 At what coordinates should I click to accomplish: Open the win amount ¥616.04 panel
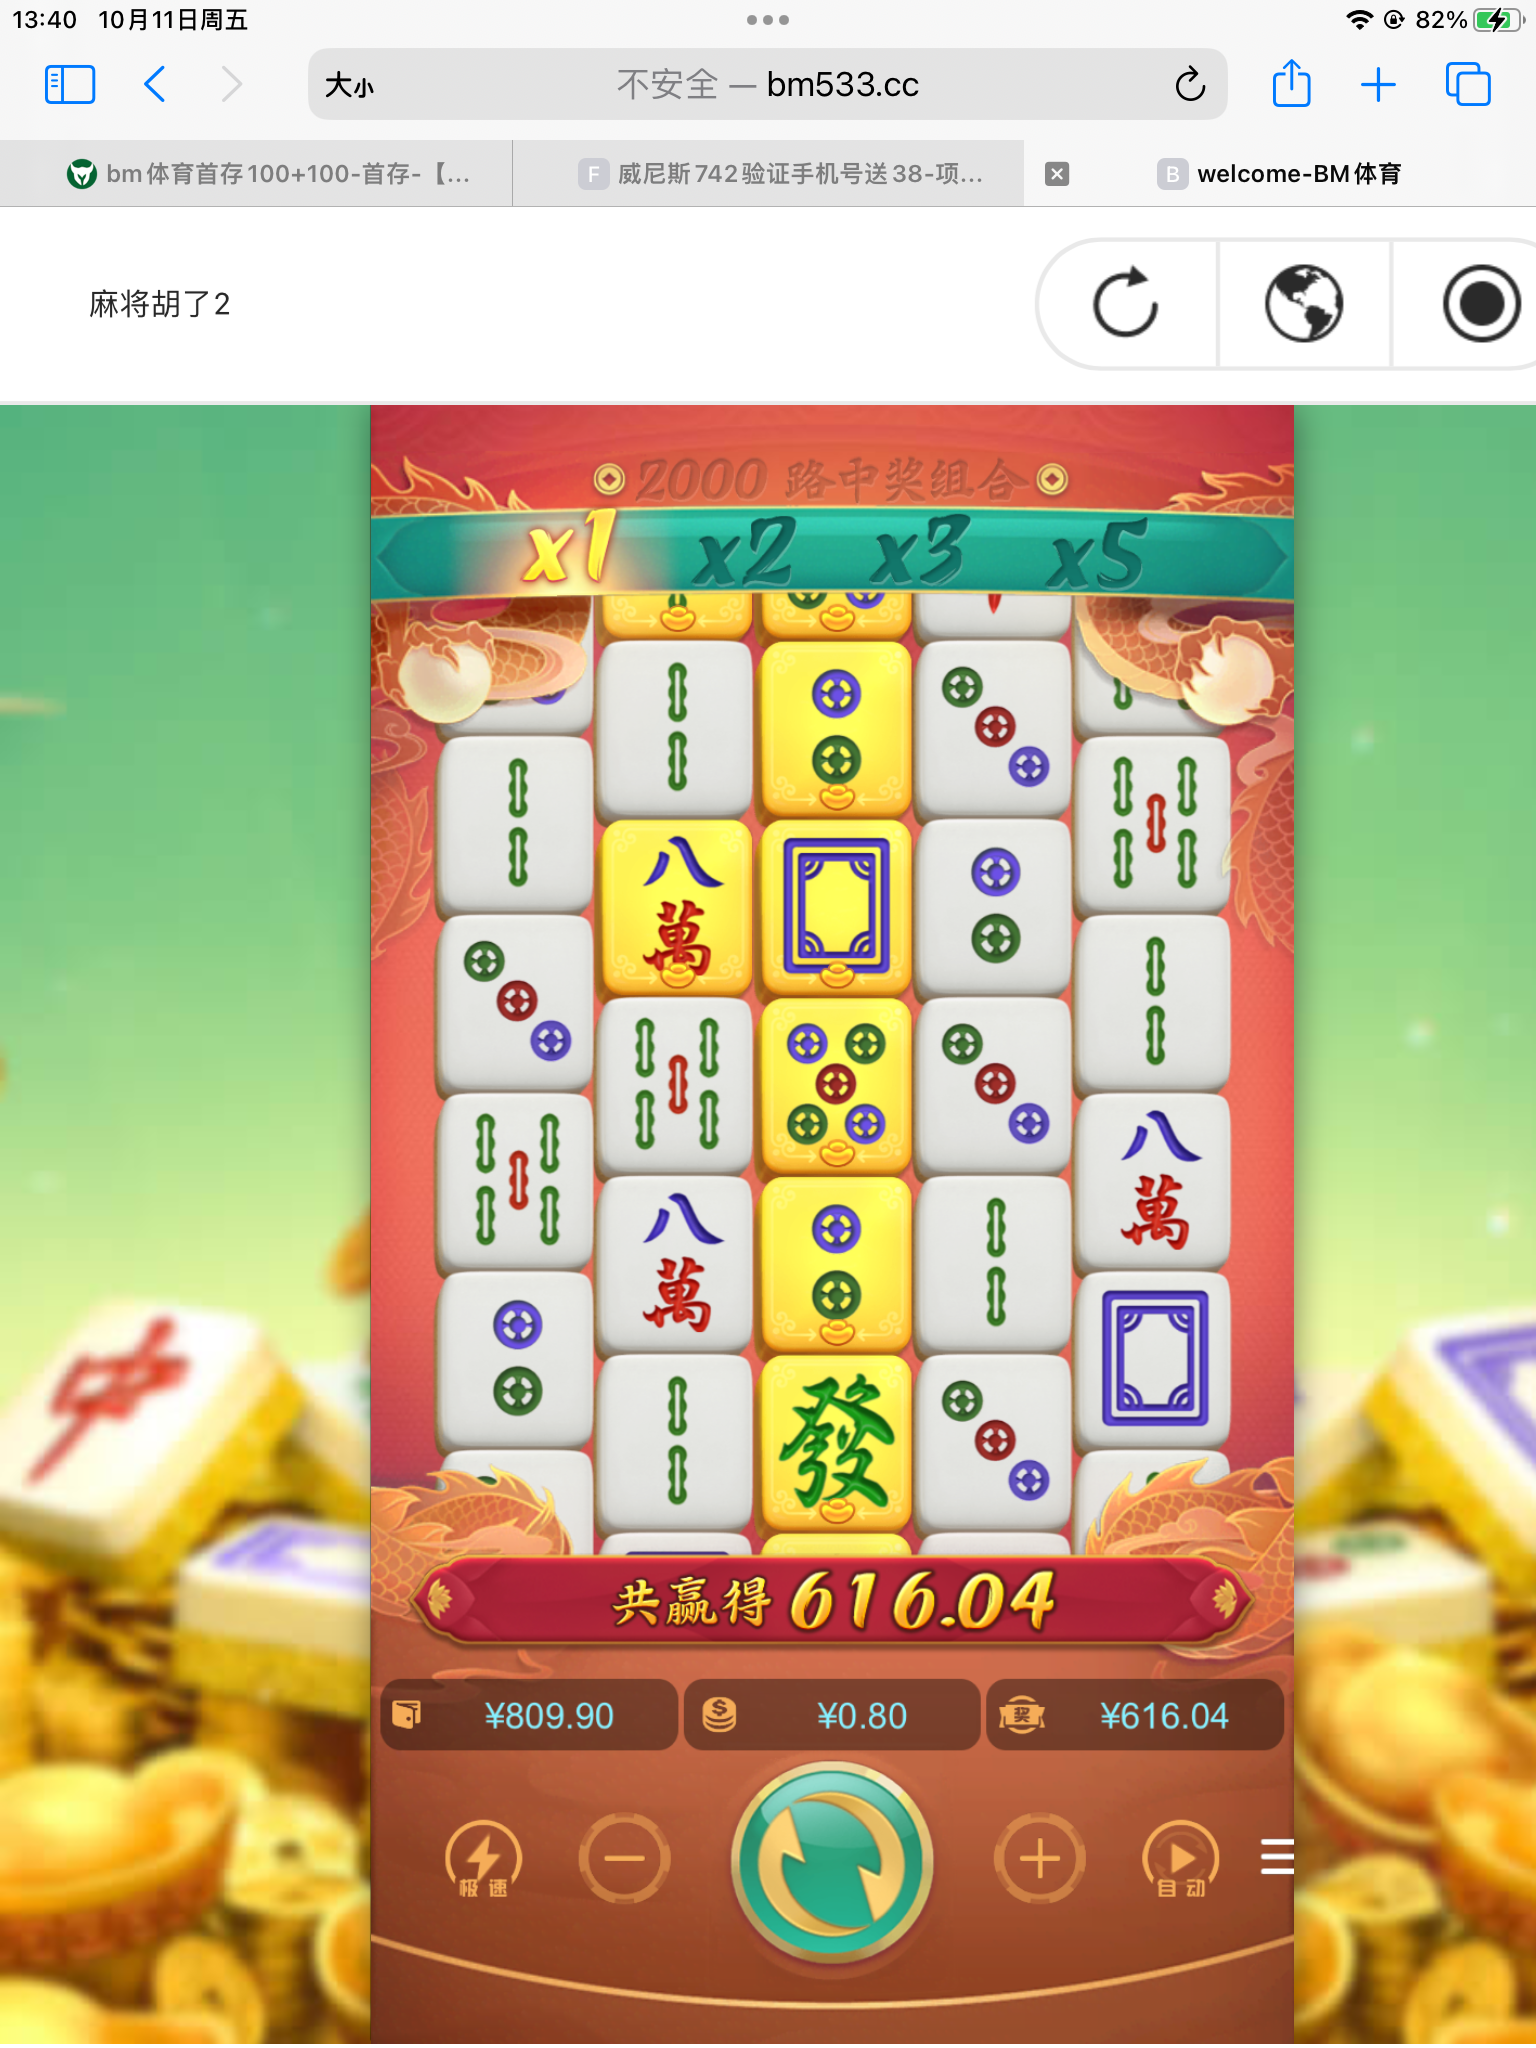point(1135,1715)
